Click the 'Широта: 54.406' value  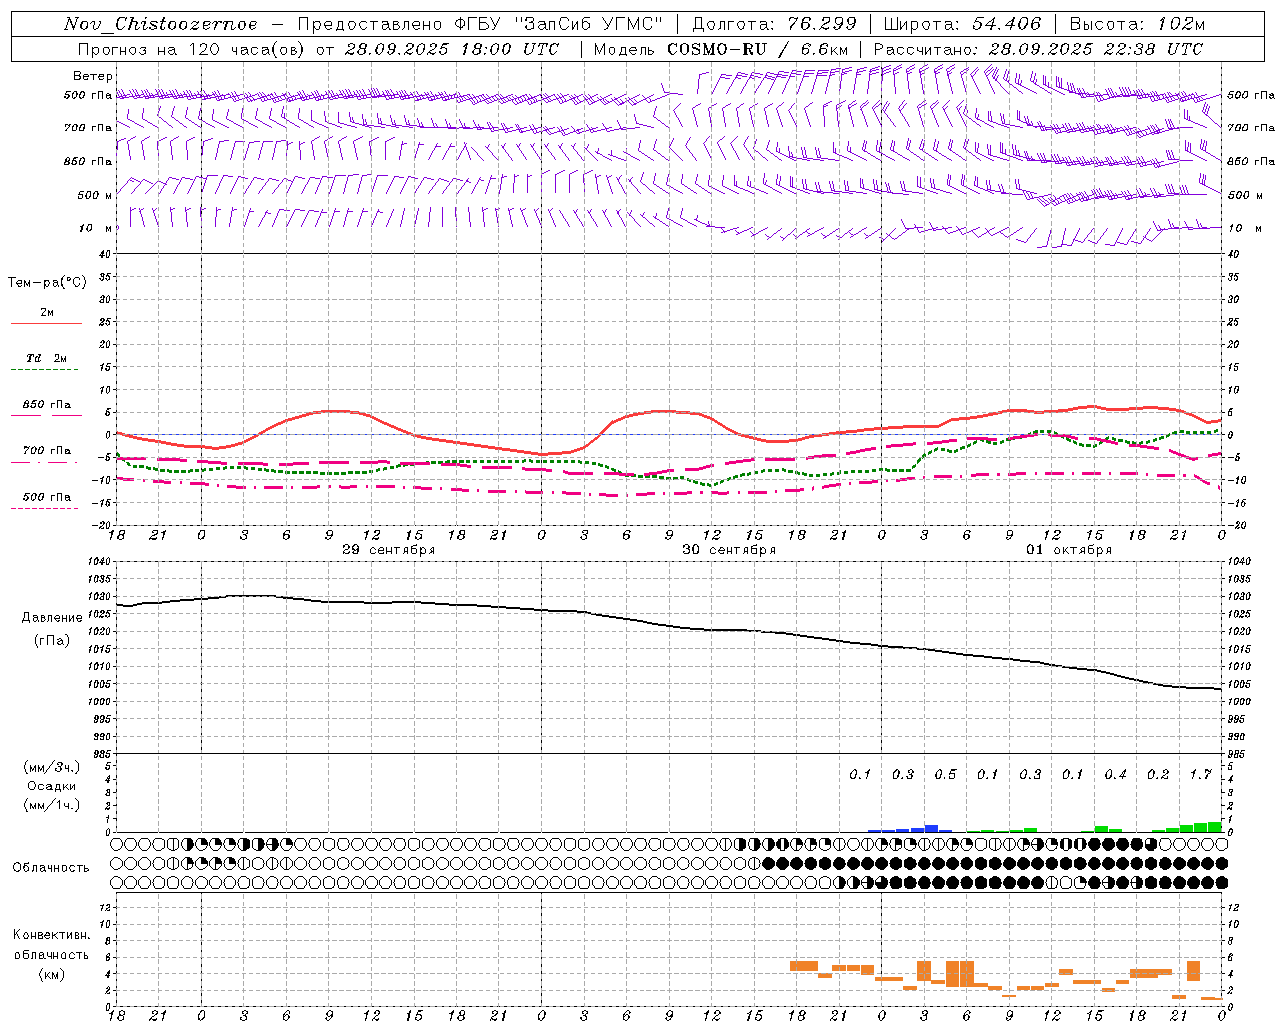(x=962, y=24)
